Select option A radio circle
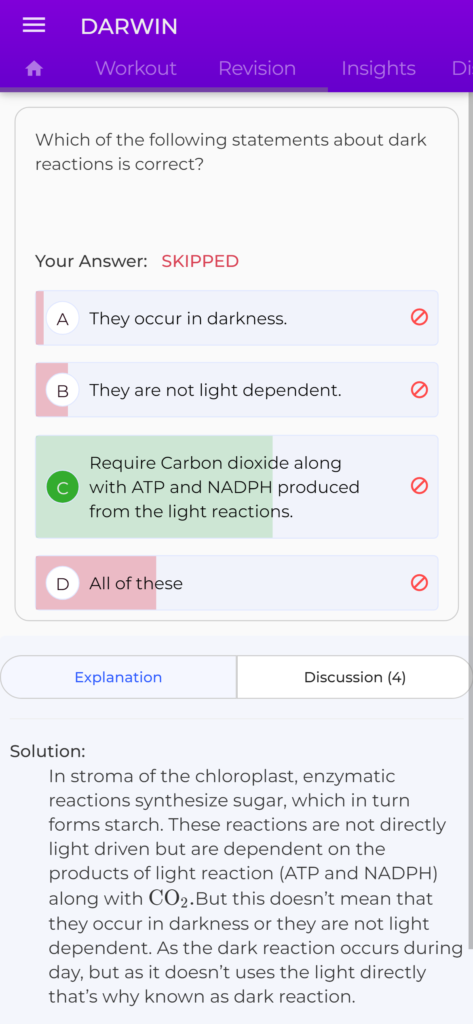 pos(63,319)
